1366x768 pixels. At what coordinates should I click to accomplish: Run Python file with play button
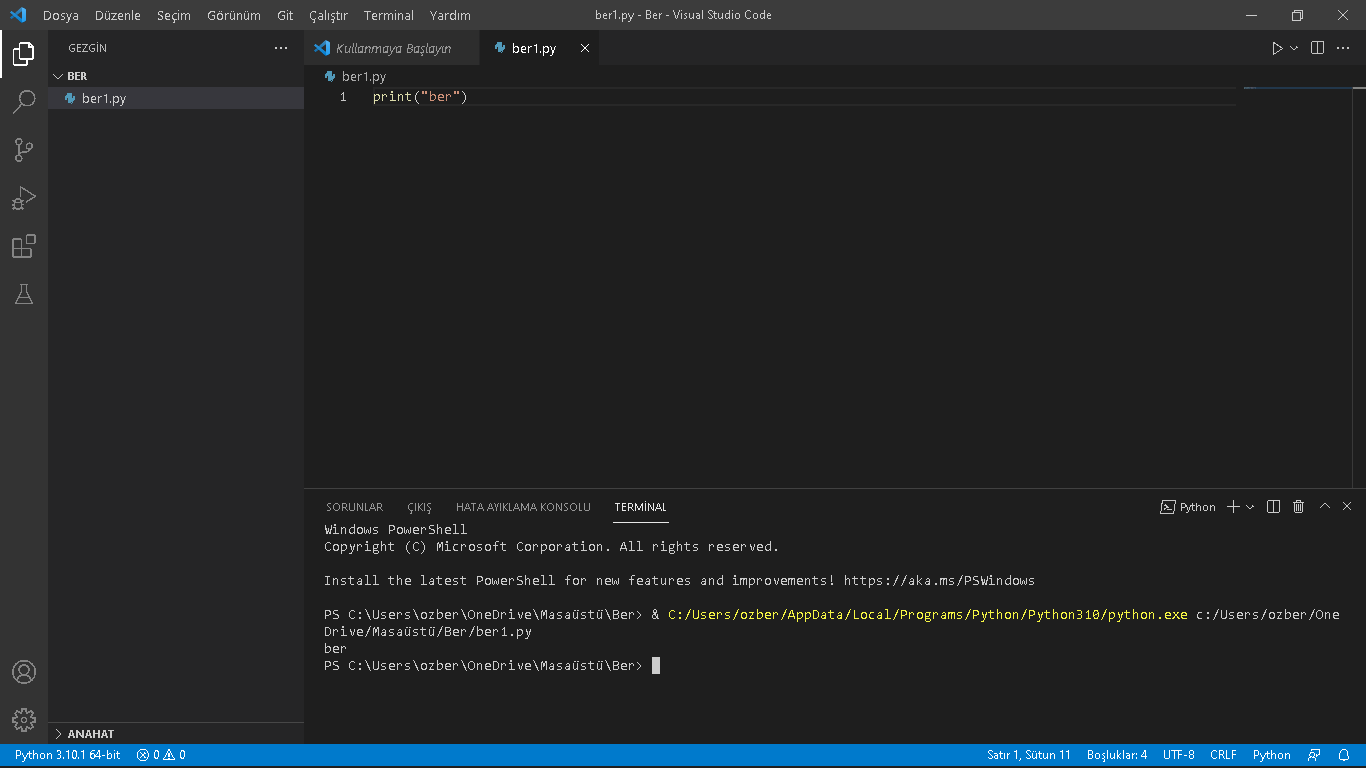coord(1277,48)
